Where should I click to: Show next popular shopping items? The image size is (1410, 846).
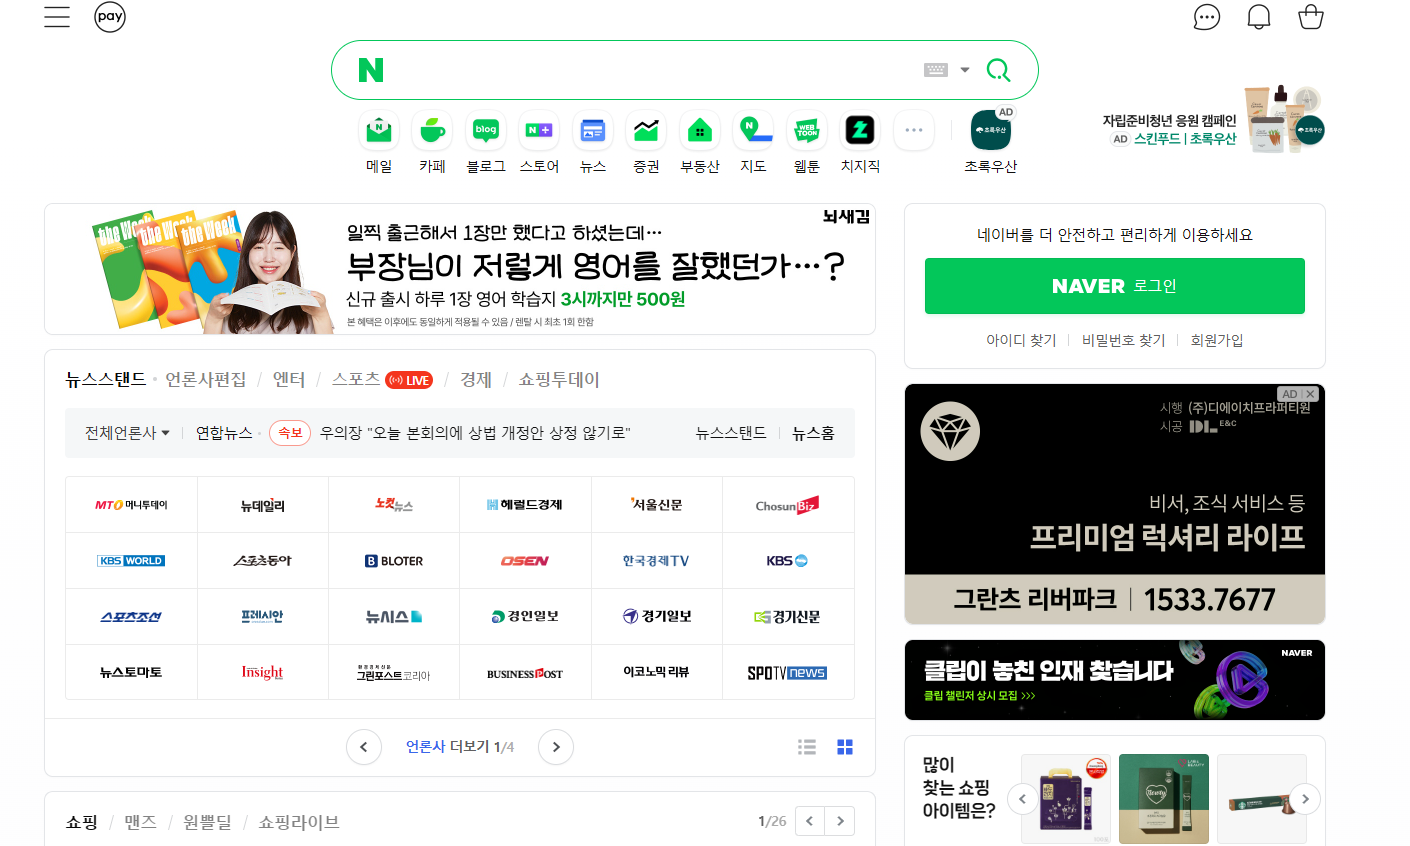pos(1305,799)
